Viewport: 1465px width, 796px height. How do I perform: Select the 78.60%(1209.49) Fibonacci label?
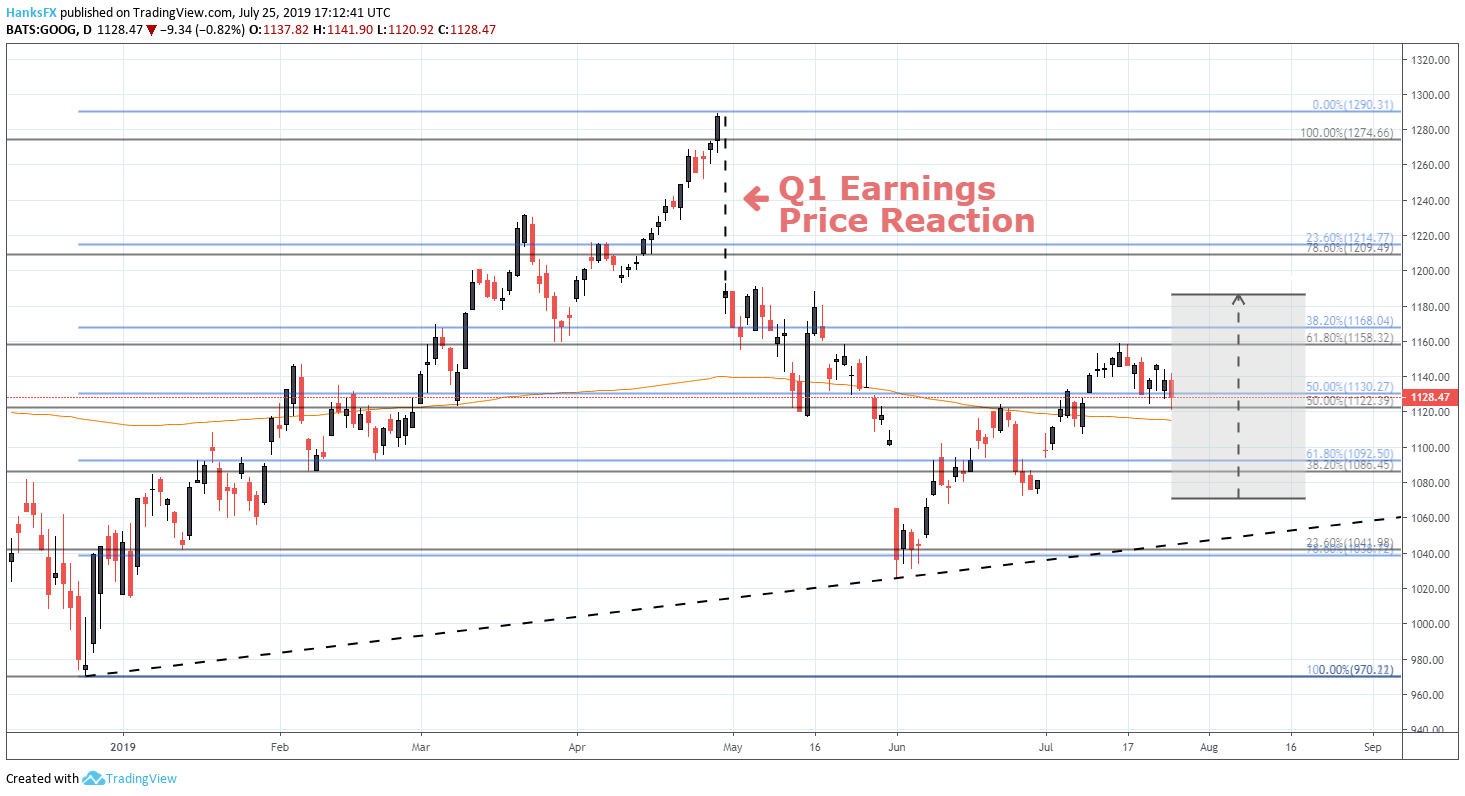(1349, 247)
